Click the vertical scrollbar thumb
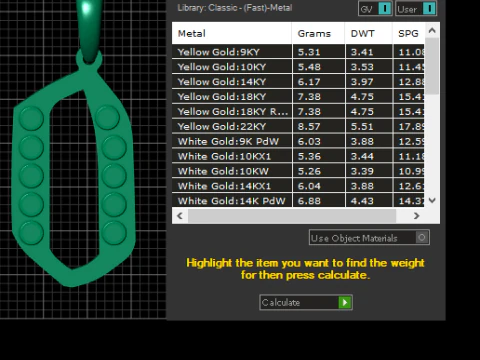 (432, 66)
